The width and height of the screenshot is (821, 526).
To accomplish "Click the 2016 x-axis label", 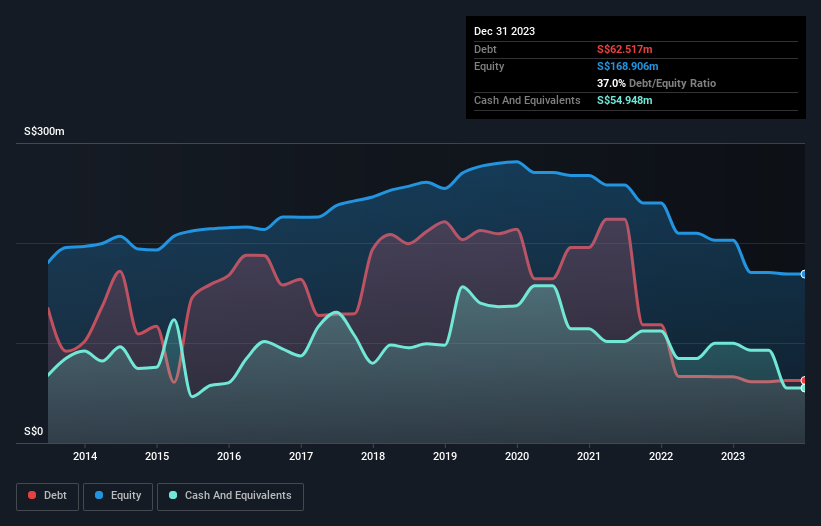I will tap(229, 456).
